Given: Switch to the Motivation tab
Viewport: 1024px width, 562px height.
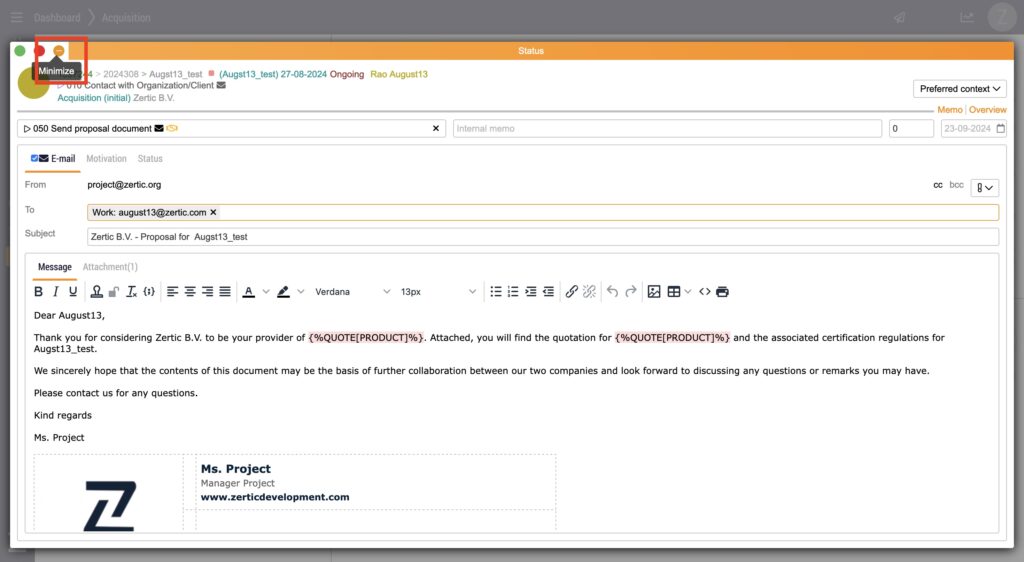Looking at the screenshot, I should coord(106,159).
